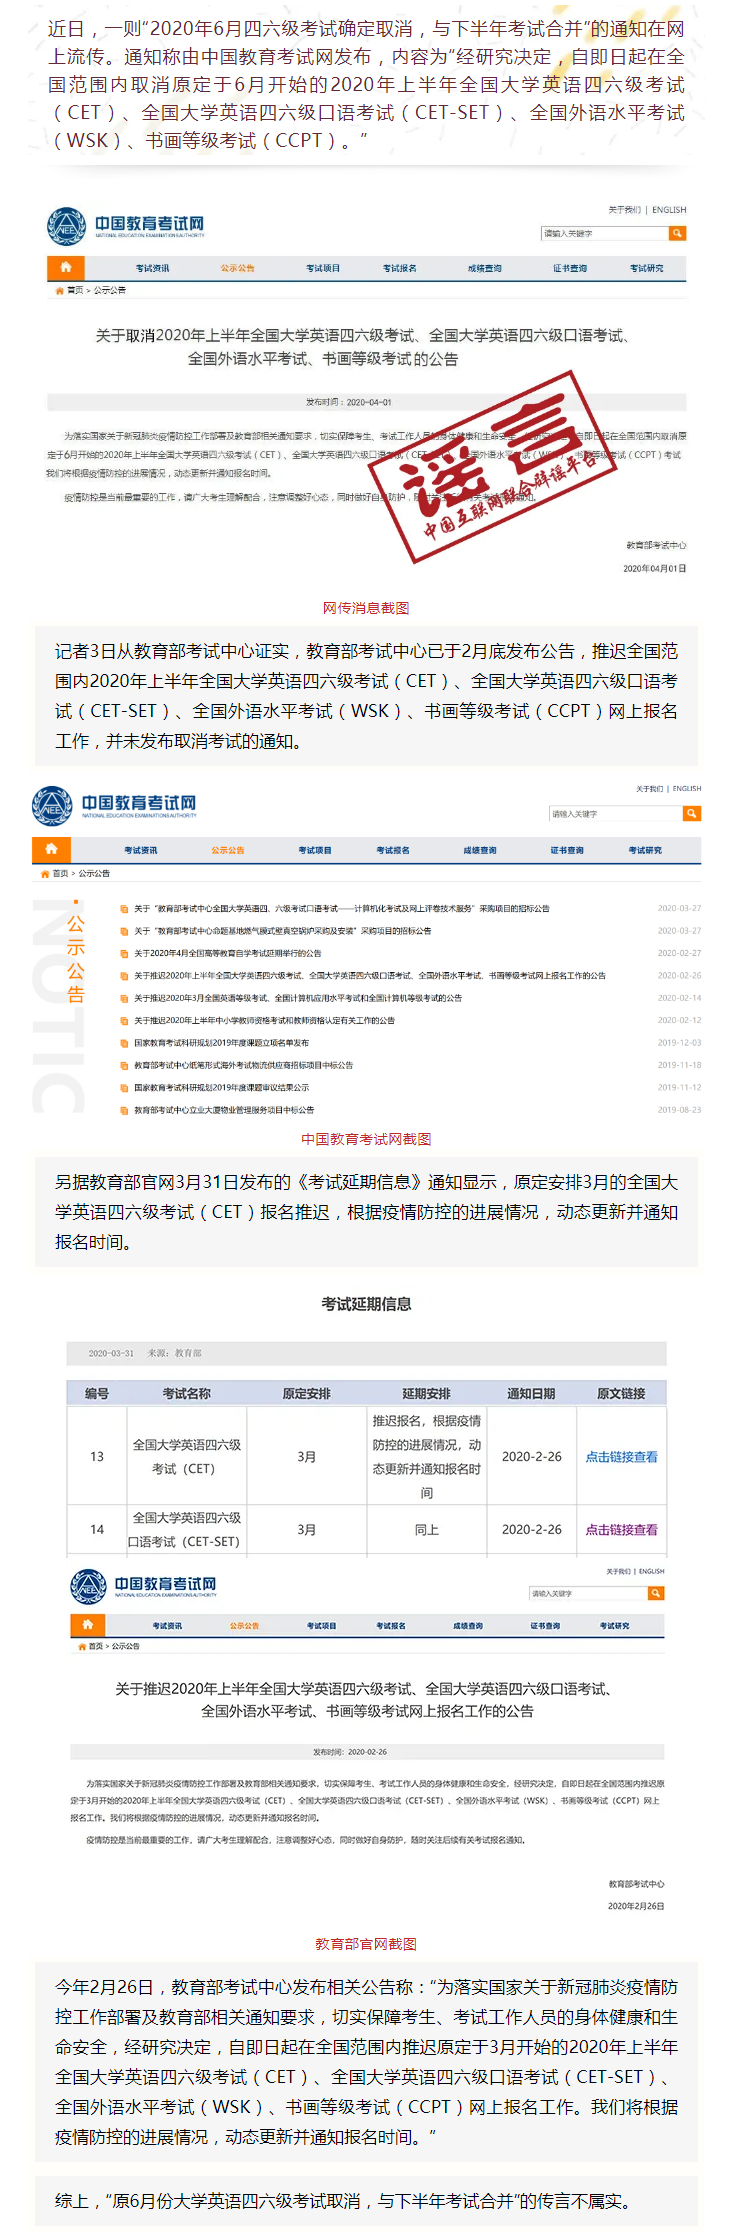Screen dimensions: 729x2237
Task: Click the search magnifier in the rumor-stamped screenshot
Action: [x=677, y=233]
